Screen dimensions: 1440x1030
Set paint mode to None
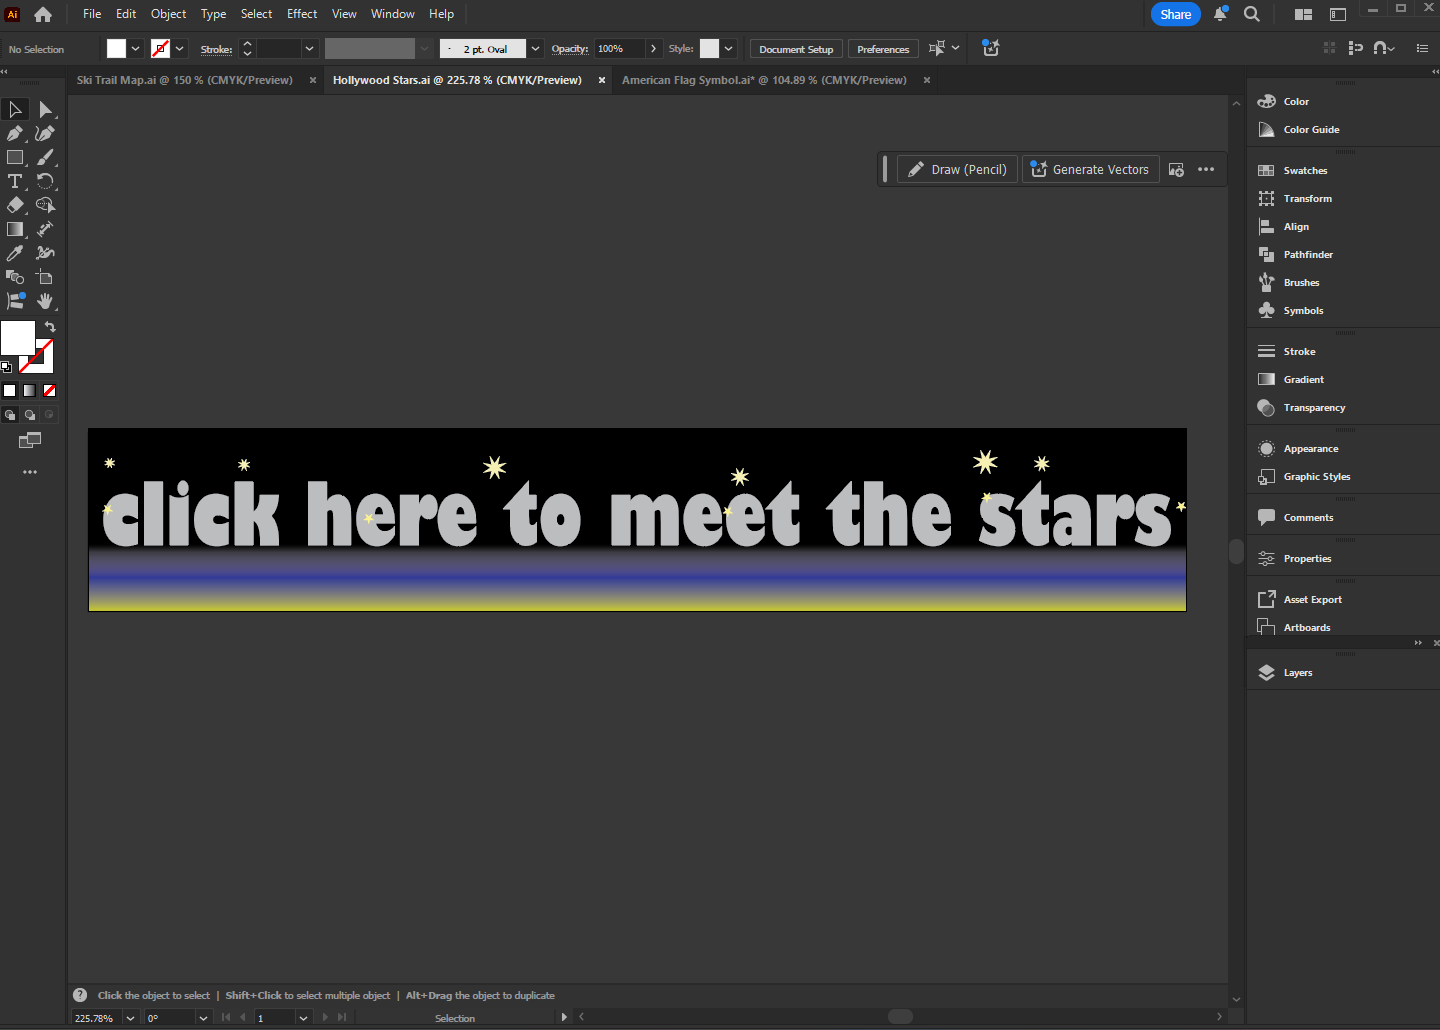49,391
